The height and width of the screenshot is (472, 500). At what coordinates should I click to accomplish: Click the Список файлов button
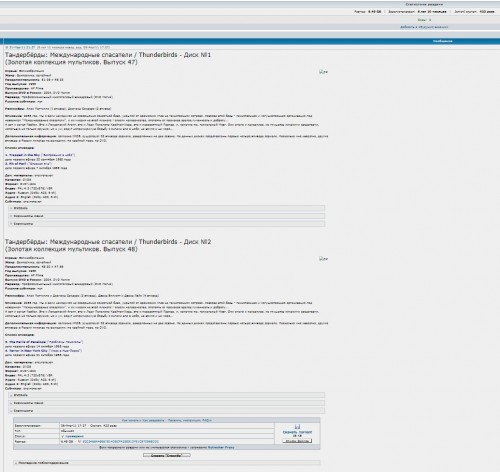297,441
